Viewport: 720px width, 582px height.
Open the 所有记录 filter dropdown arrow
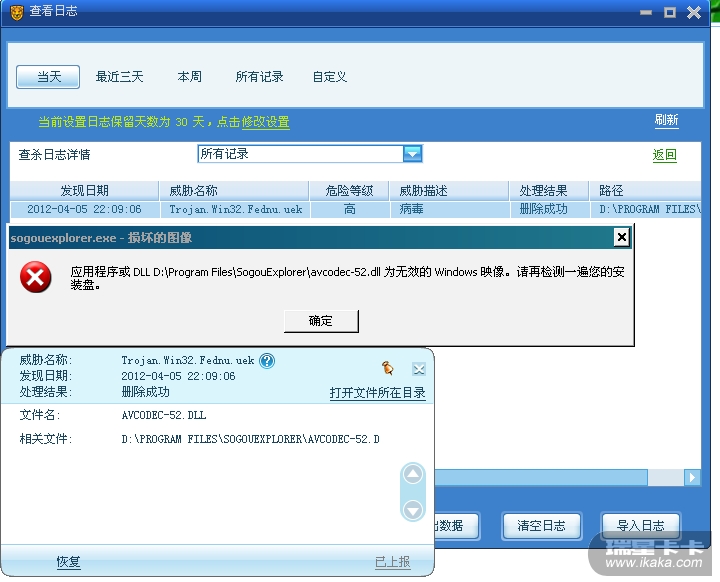(412, 154)
